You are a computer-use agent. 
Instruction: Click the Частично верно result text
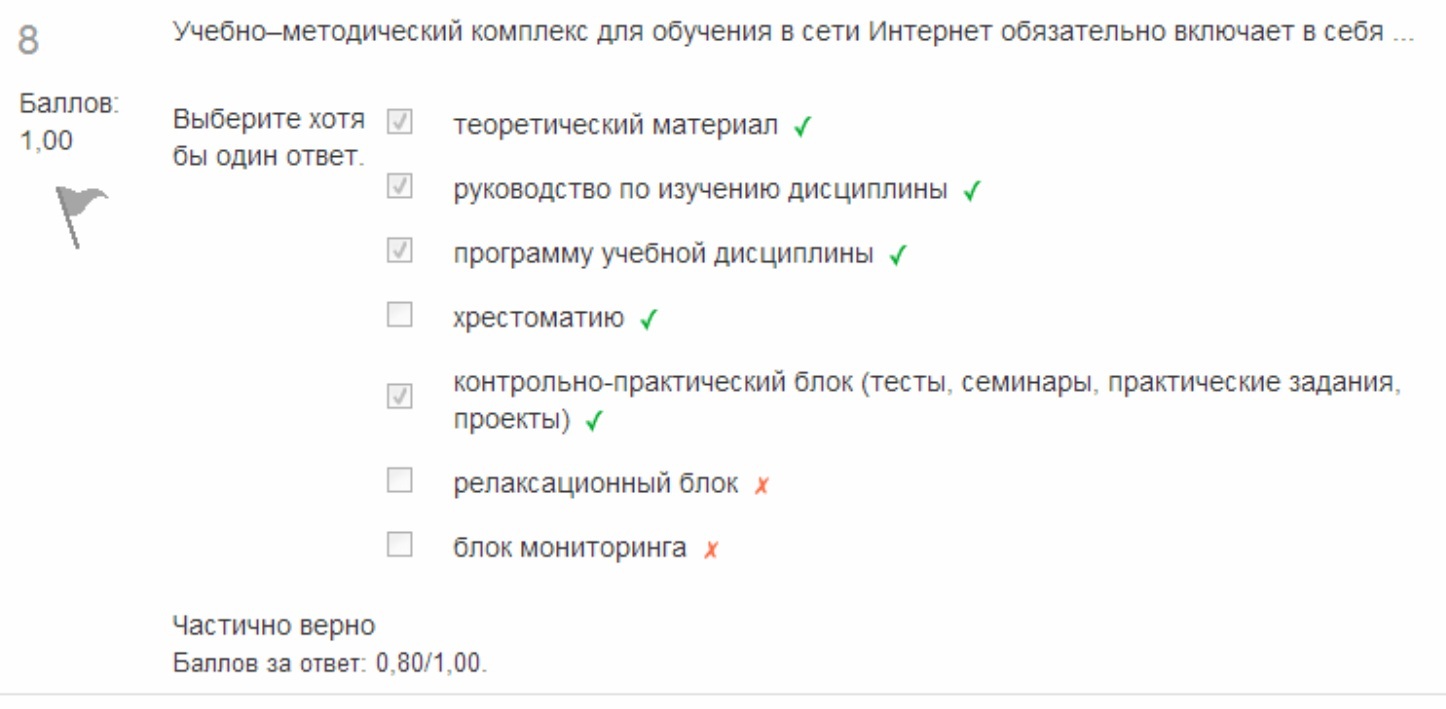[x=274, y=626]
